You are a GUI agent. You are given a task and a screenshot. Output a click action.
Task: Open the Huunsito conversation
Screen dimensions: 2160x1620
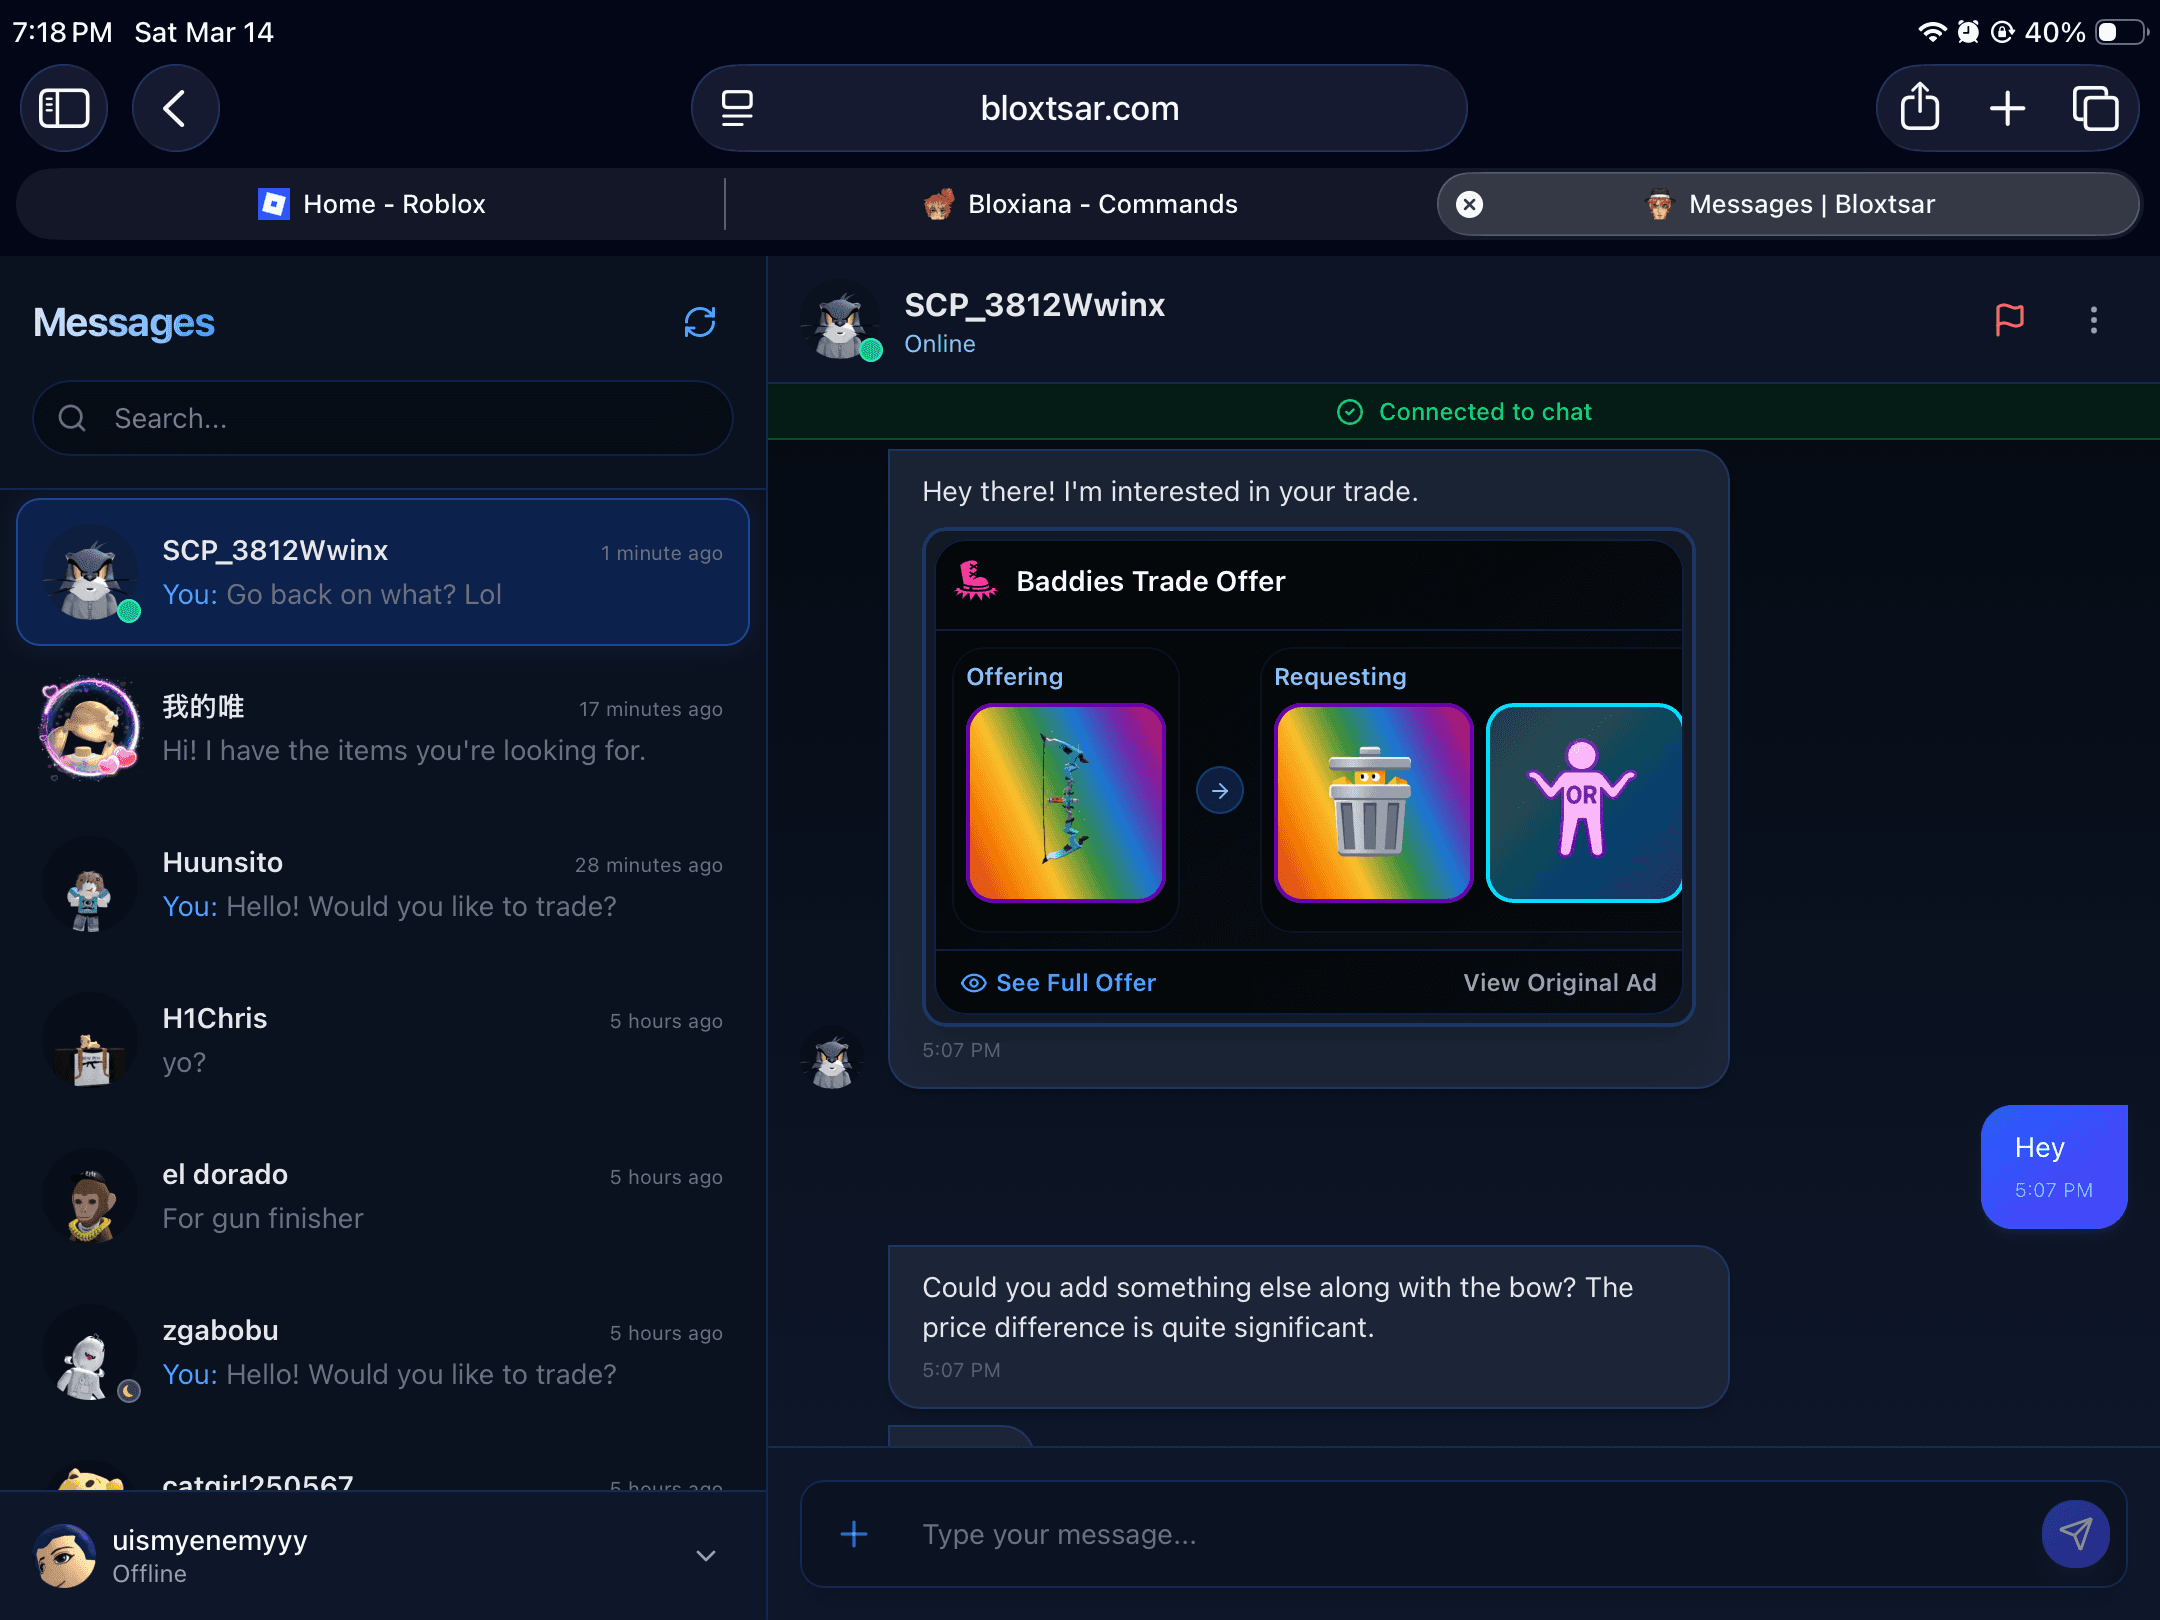[383, 884]
